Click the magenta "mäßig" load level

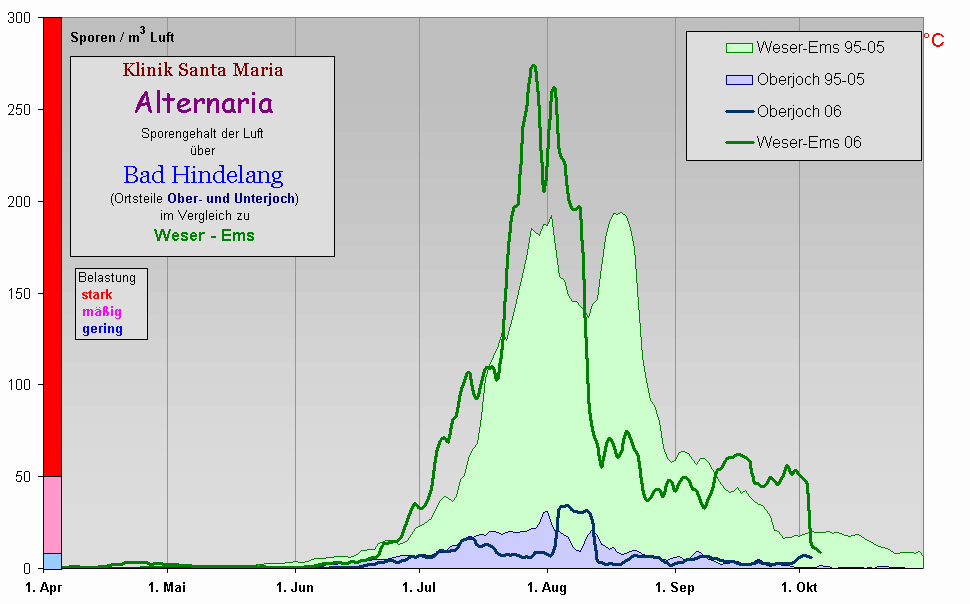(x=101, y=312)
